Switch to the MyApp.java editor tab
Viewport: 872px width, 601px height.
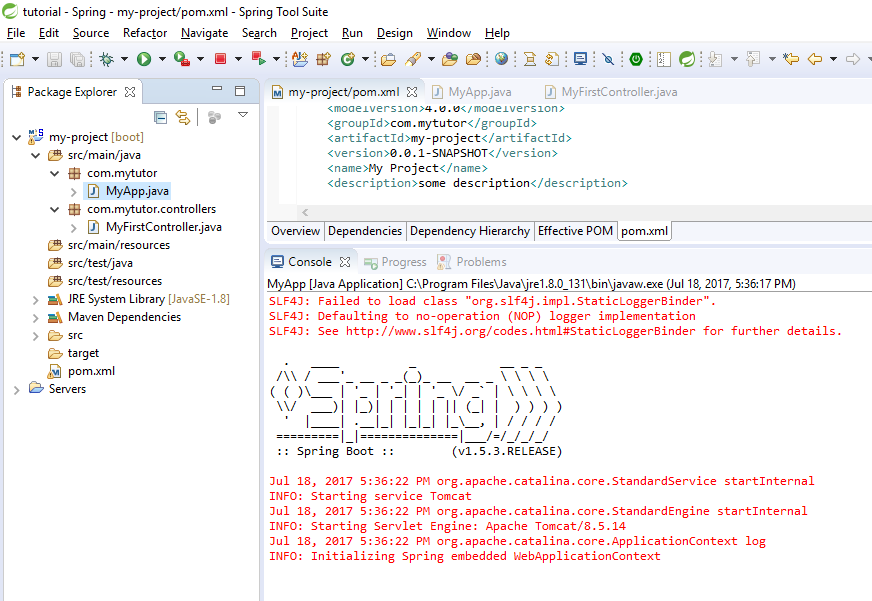point(472,92)
